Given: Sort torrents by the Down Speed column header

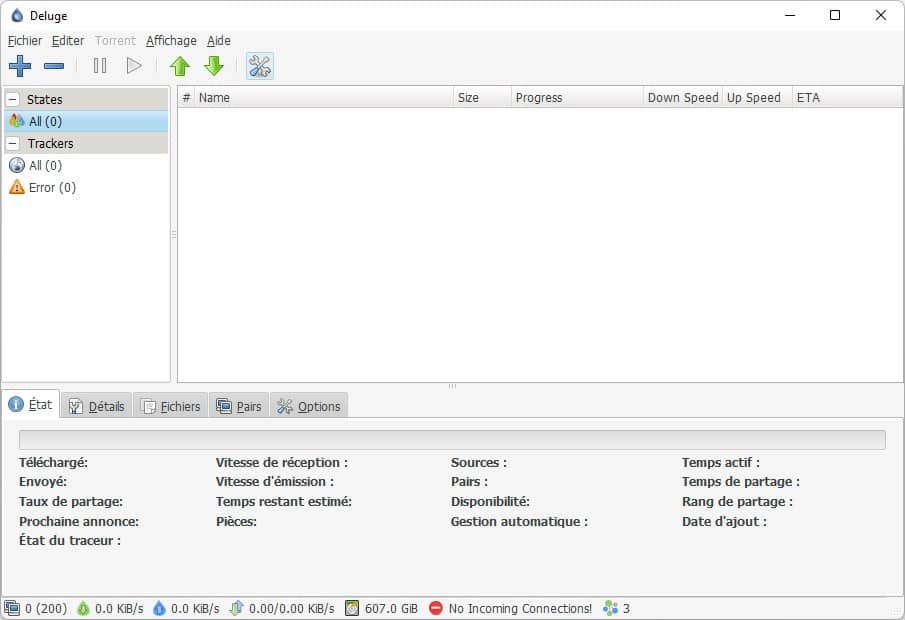Looking at the screenshot, I should 683,98.
